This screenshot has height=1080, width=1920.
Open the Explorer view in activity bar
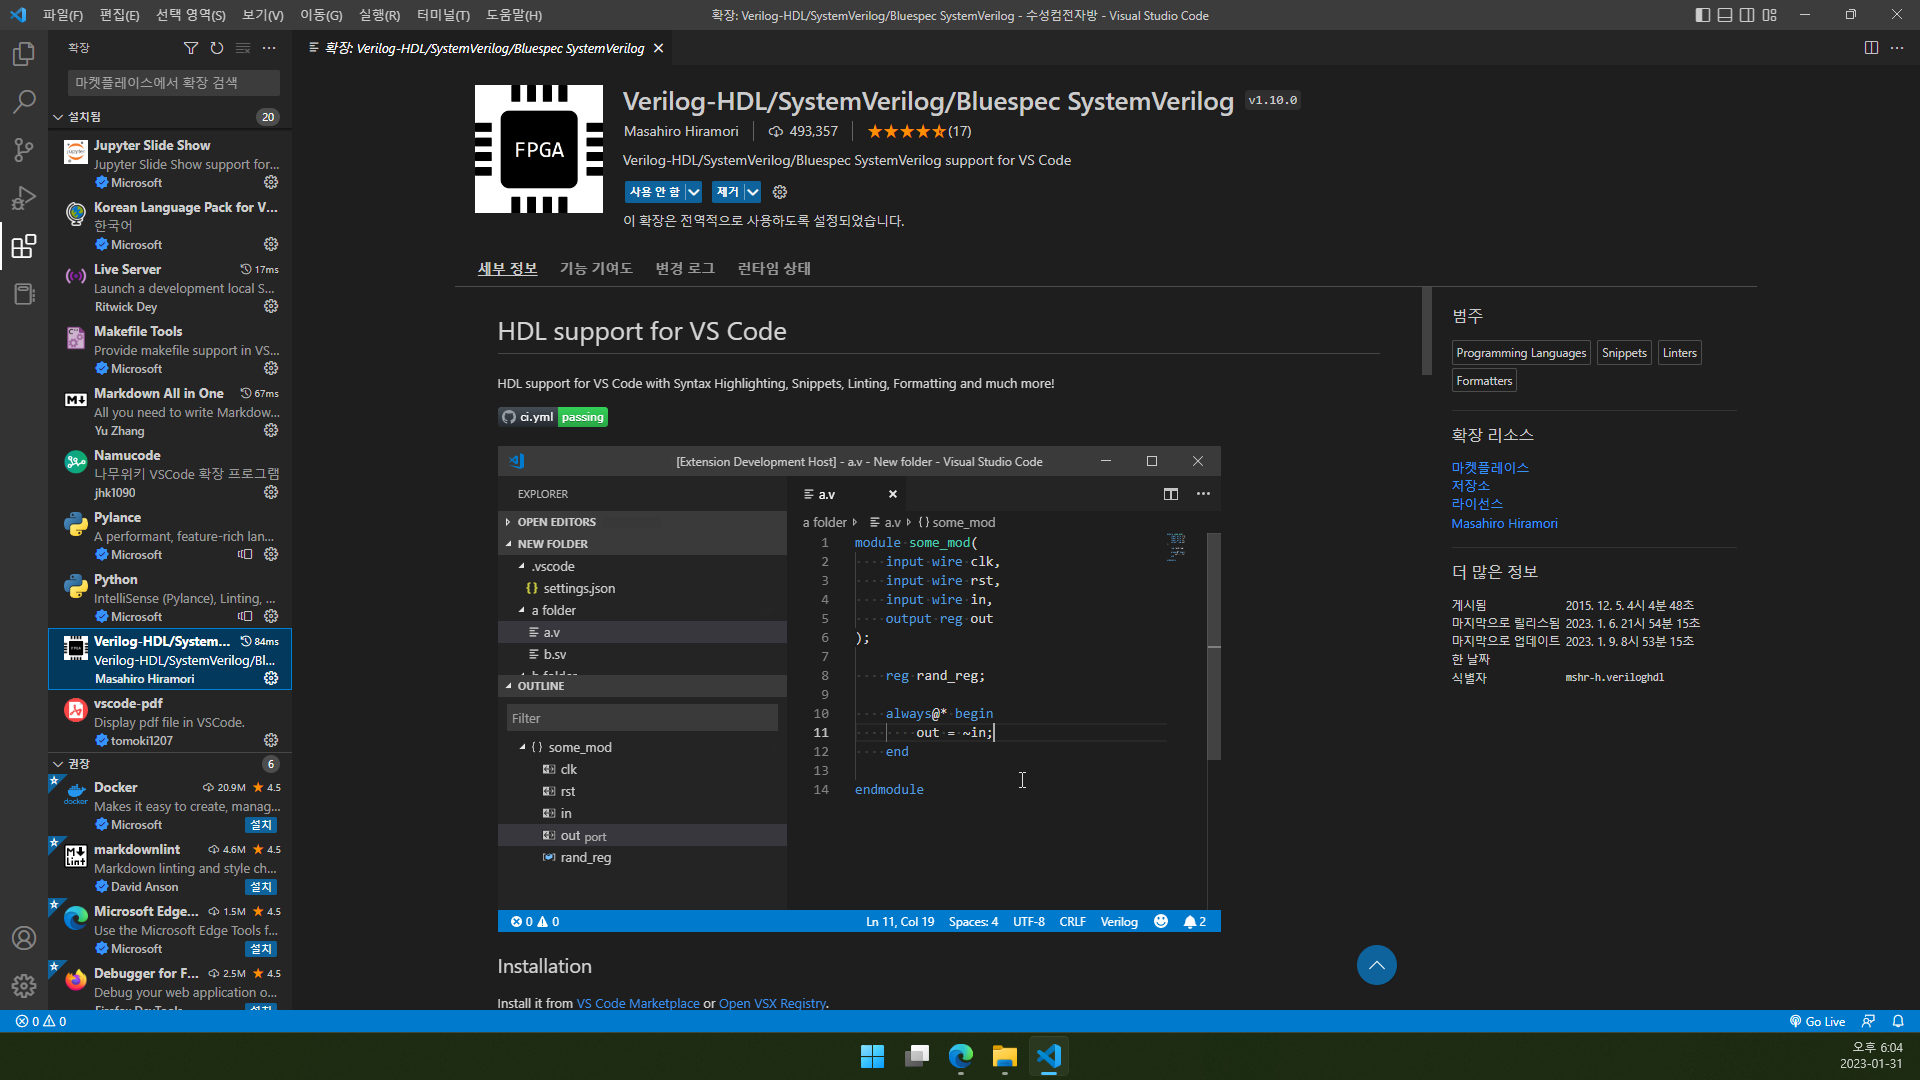tap(24, 54)
